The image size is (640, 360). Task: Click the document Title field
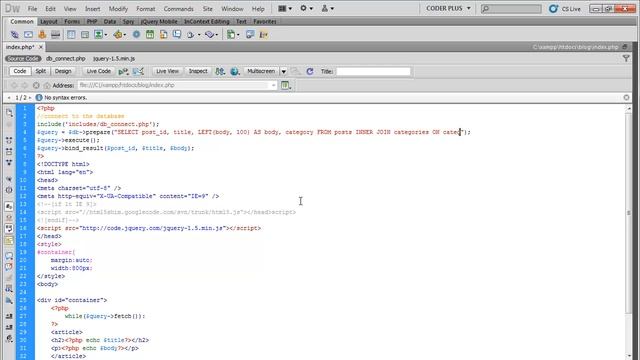pos(373,71)
